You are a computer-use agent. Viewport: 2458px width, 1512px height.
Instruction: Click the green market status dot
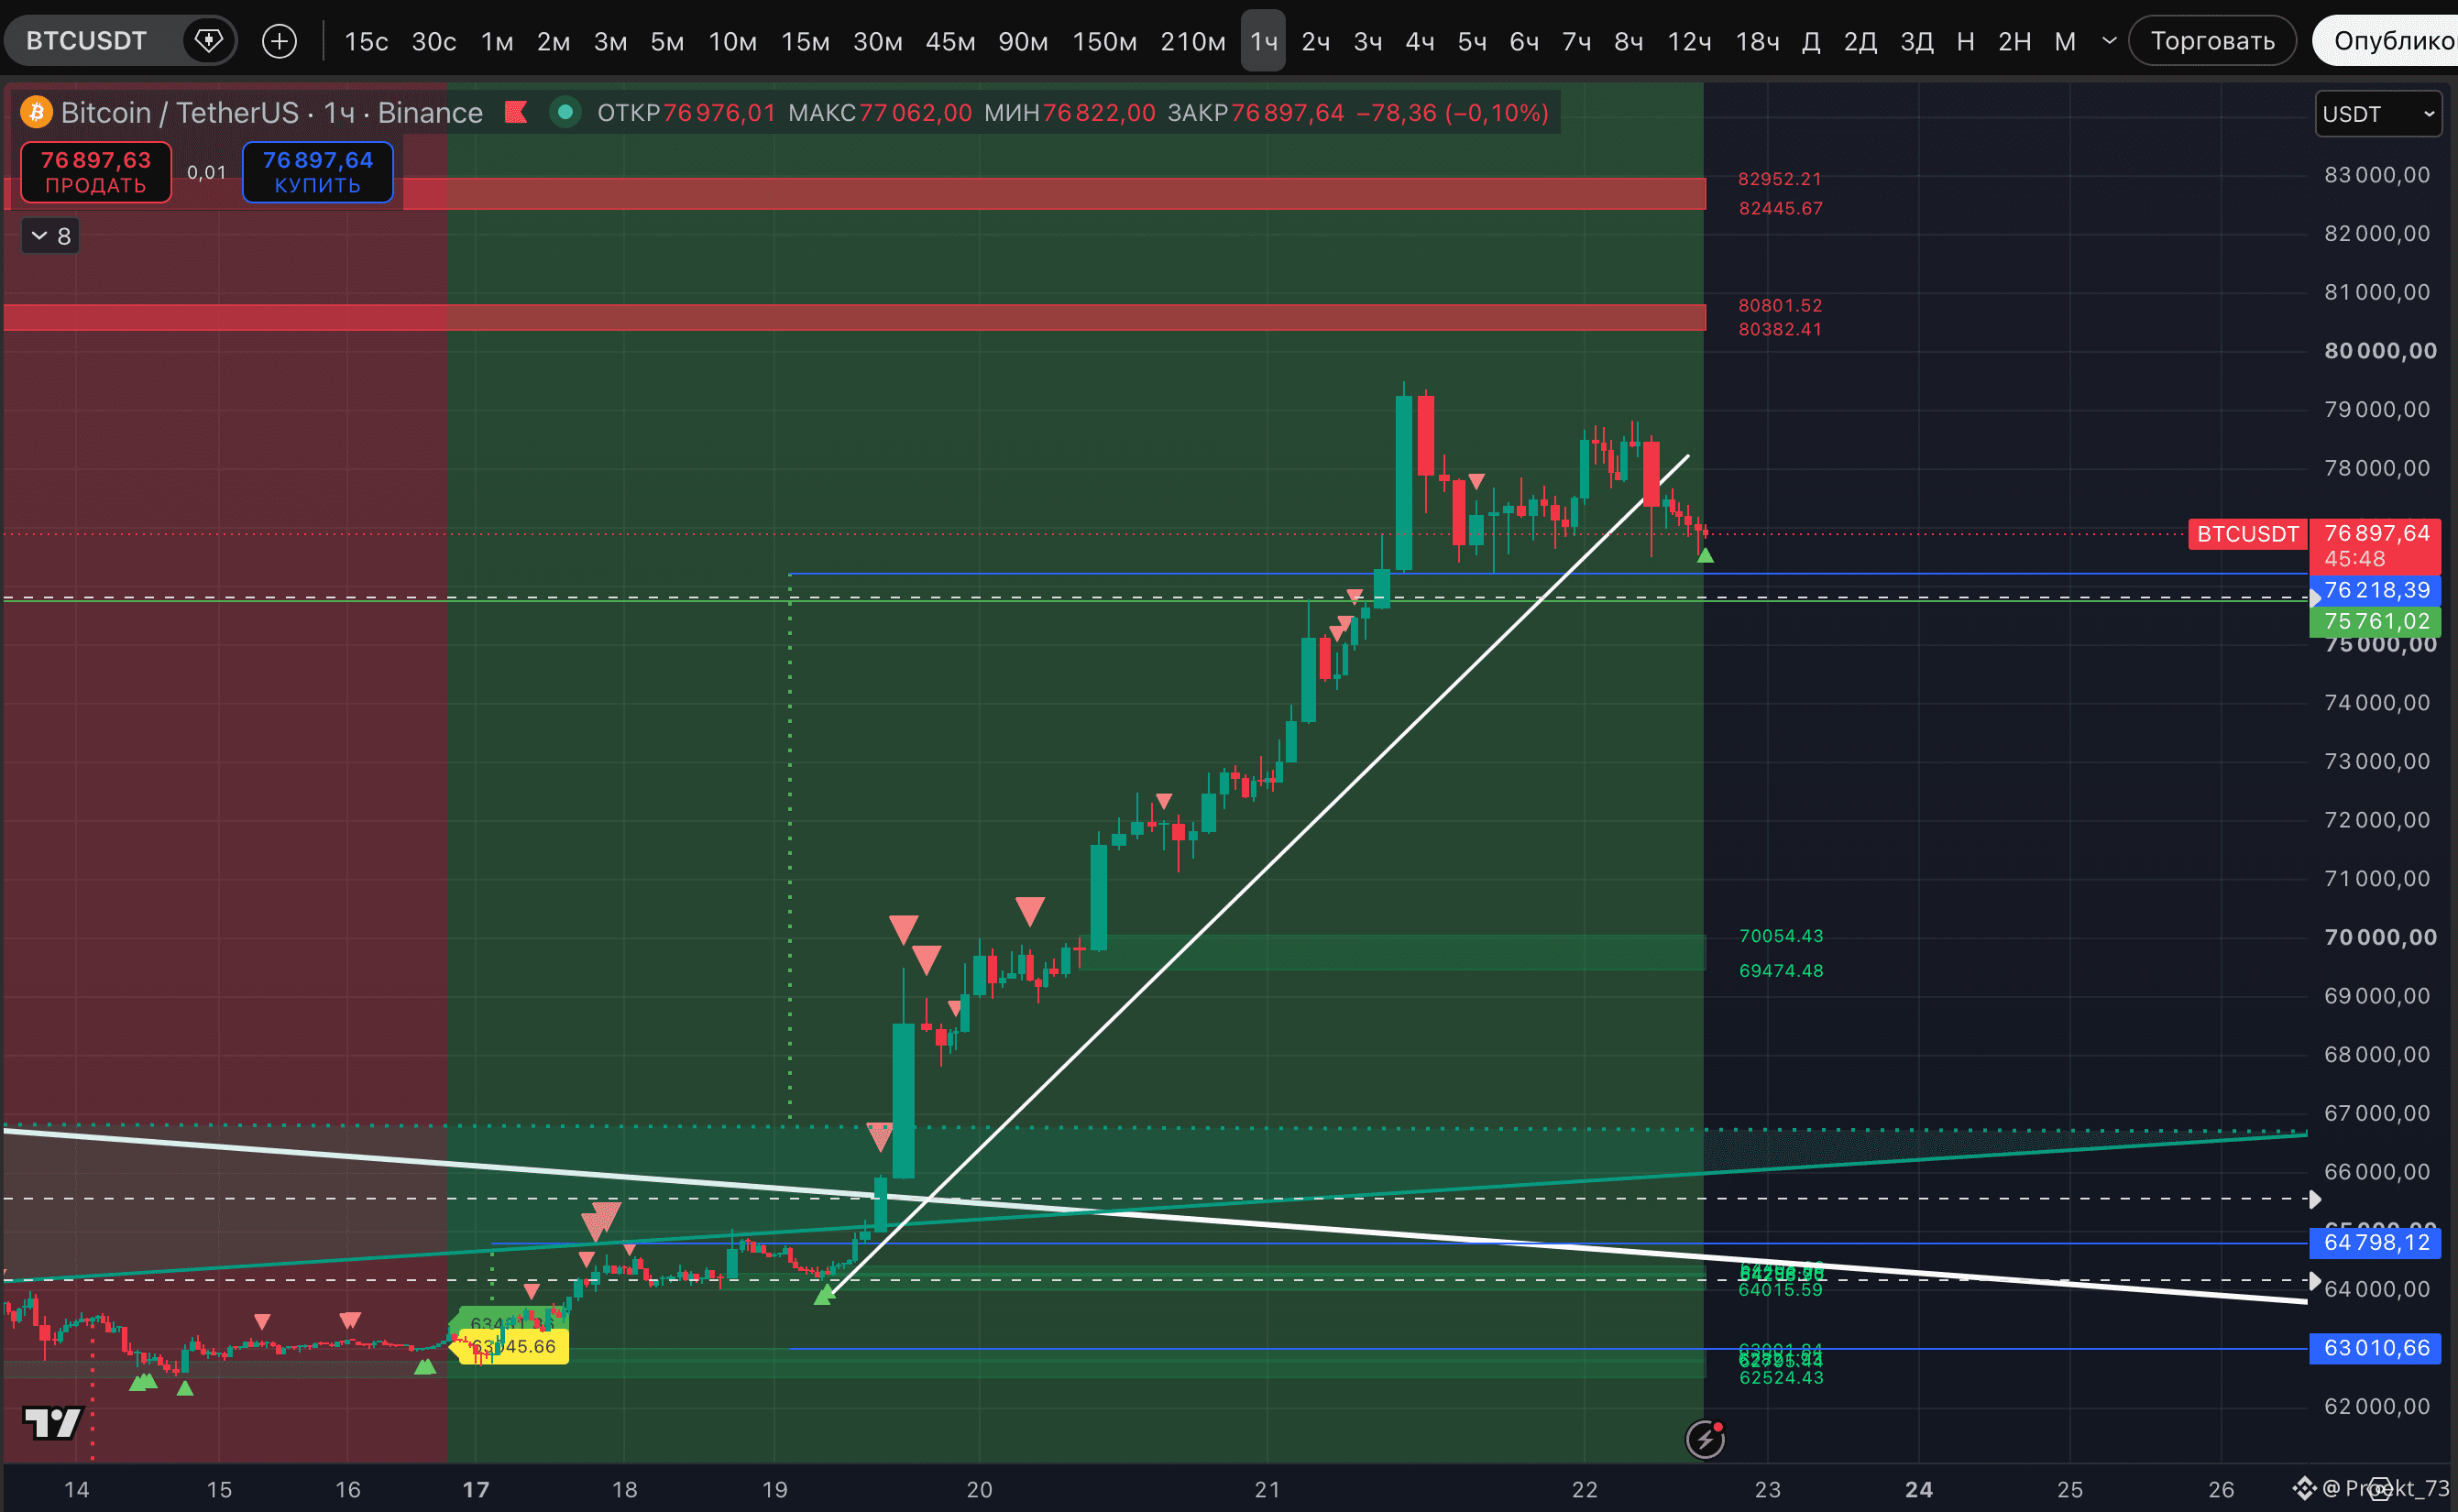565,112
